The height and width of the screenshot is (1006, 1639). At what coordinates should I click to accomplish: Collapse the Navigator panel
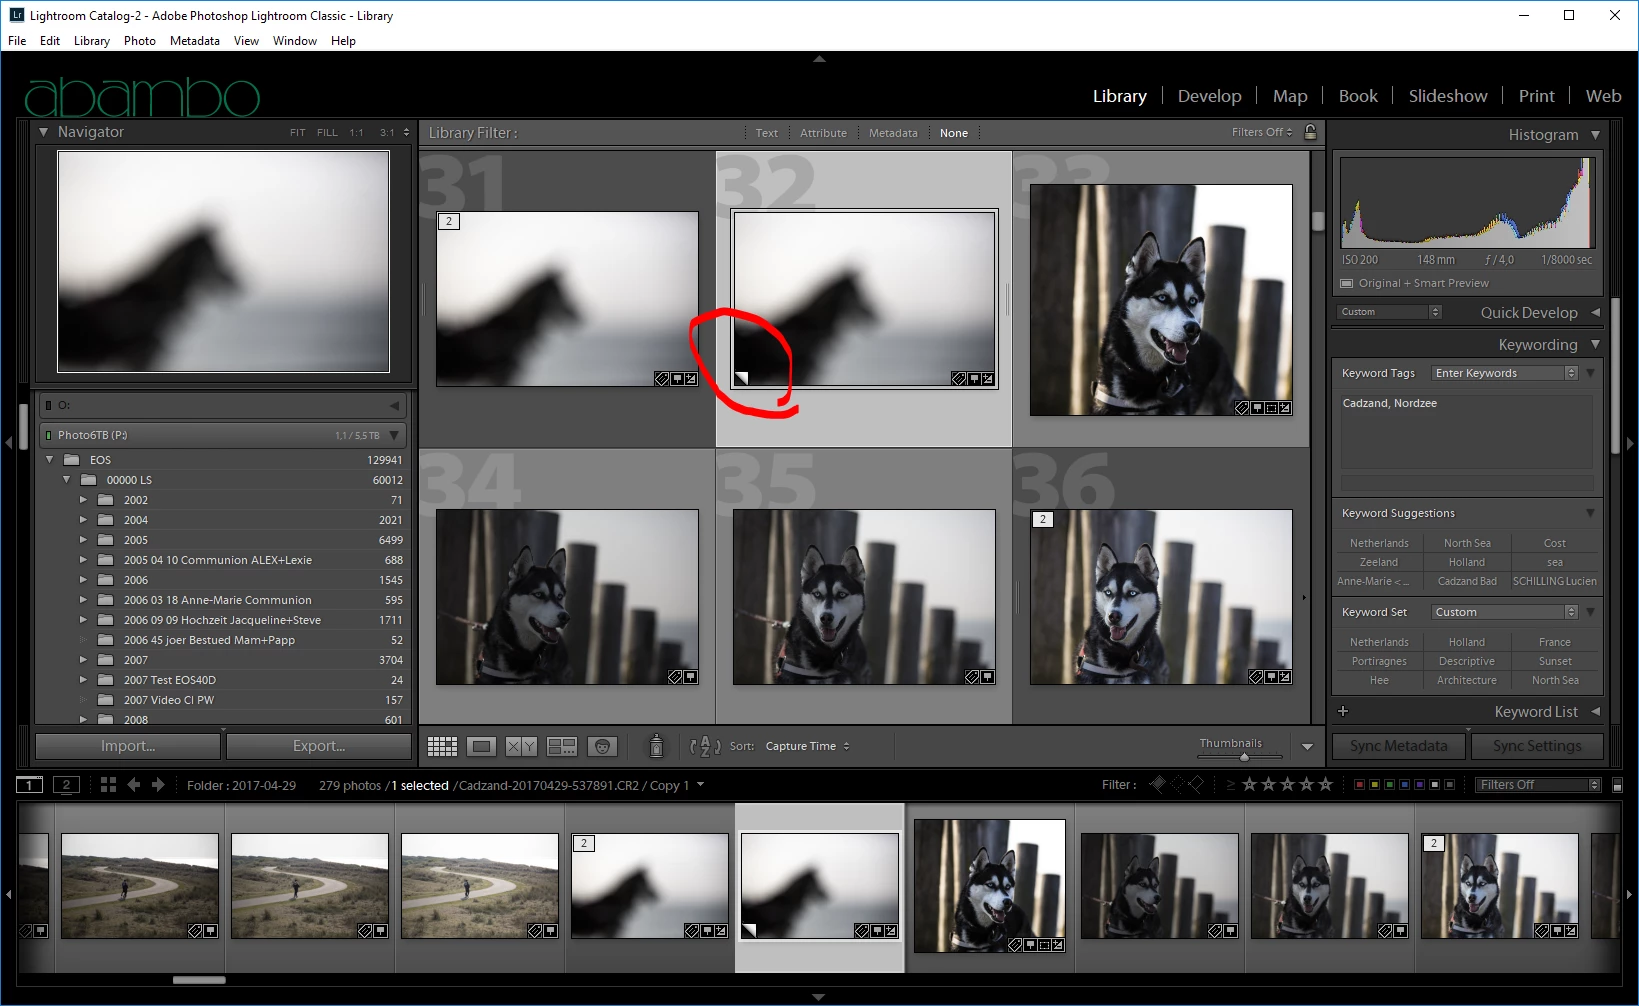coord(43,132)
